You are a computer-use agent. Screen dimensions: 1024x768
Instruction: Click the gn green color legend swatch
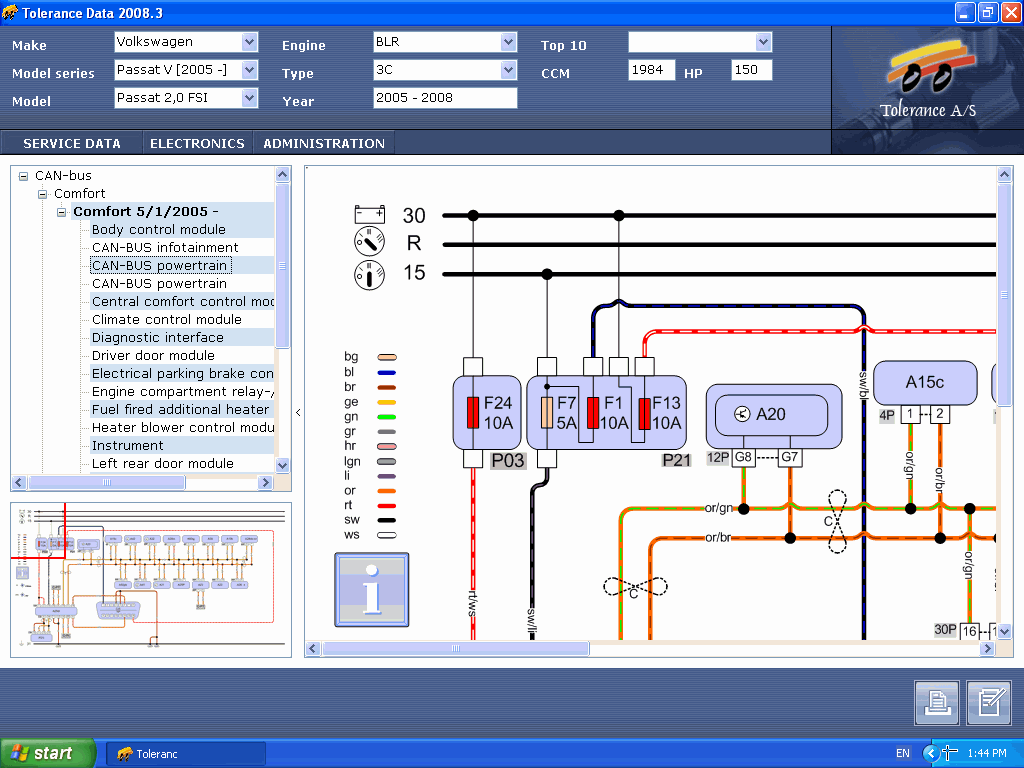tap(387, 417)
